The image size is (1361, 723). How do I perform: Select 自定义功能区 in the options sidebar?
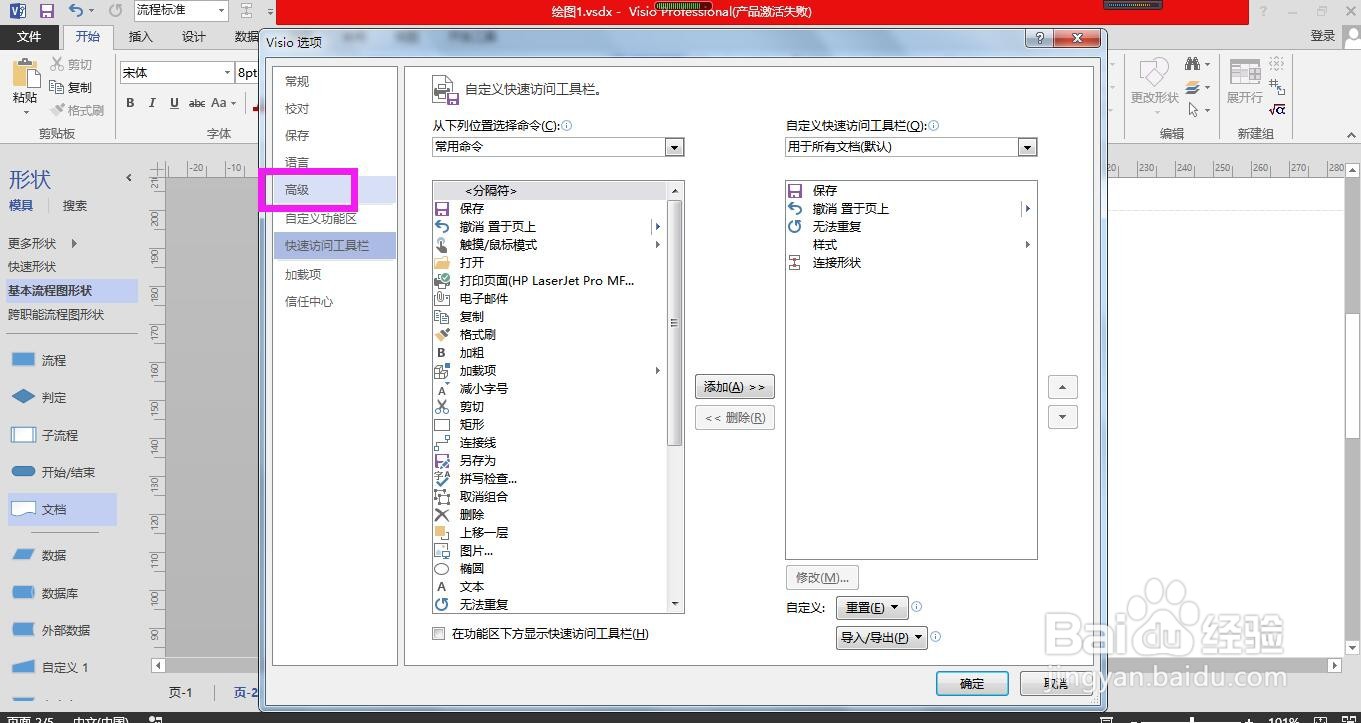point(321,218)
